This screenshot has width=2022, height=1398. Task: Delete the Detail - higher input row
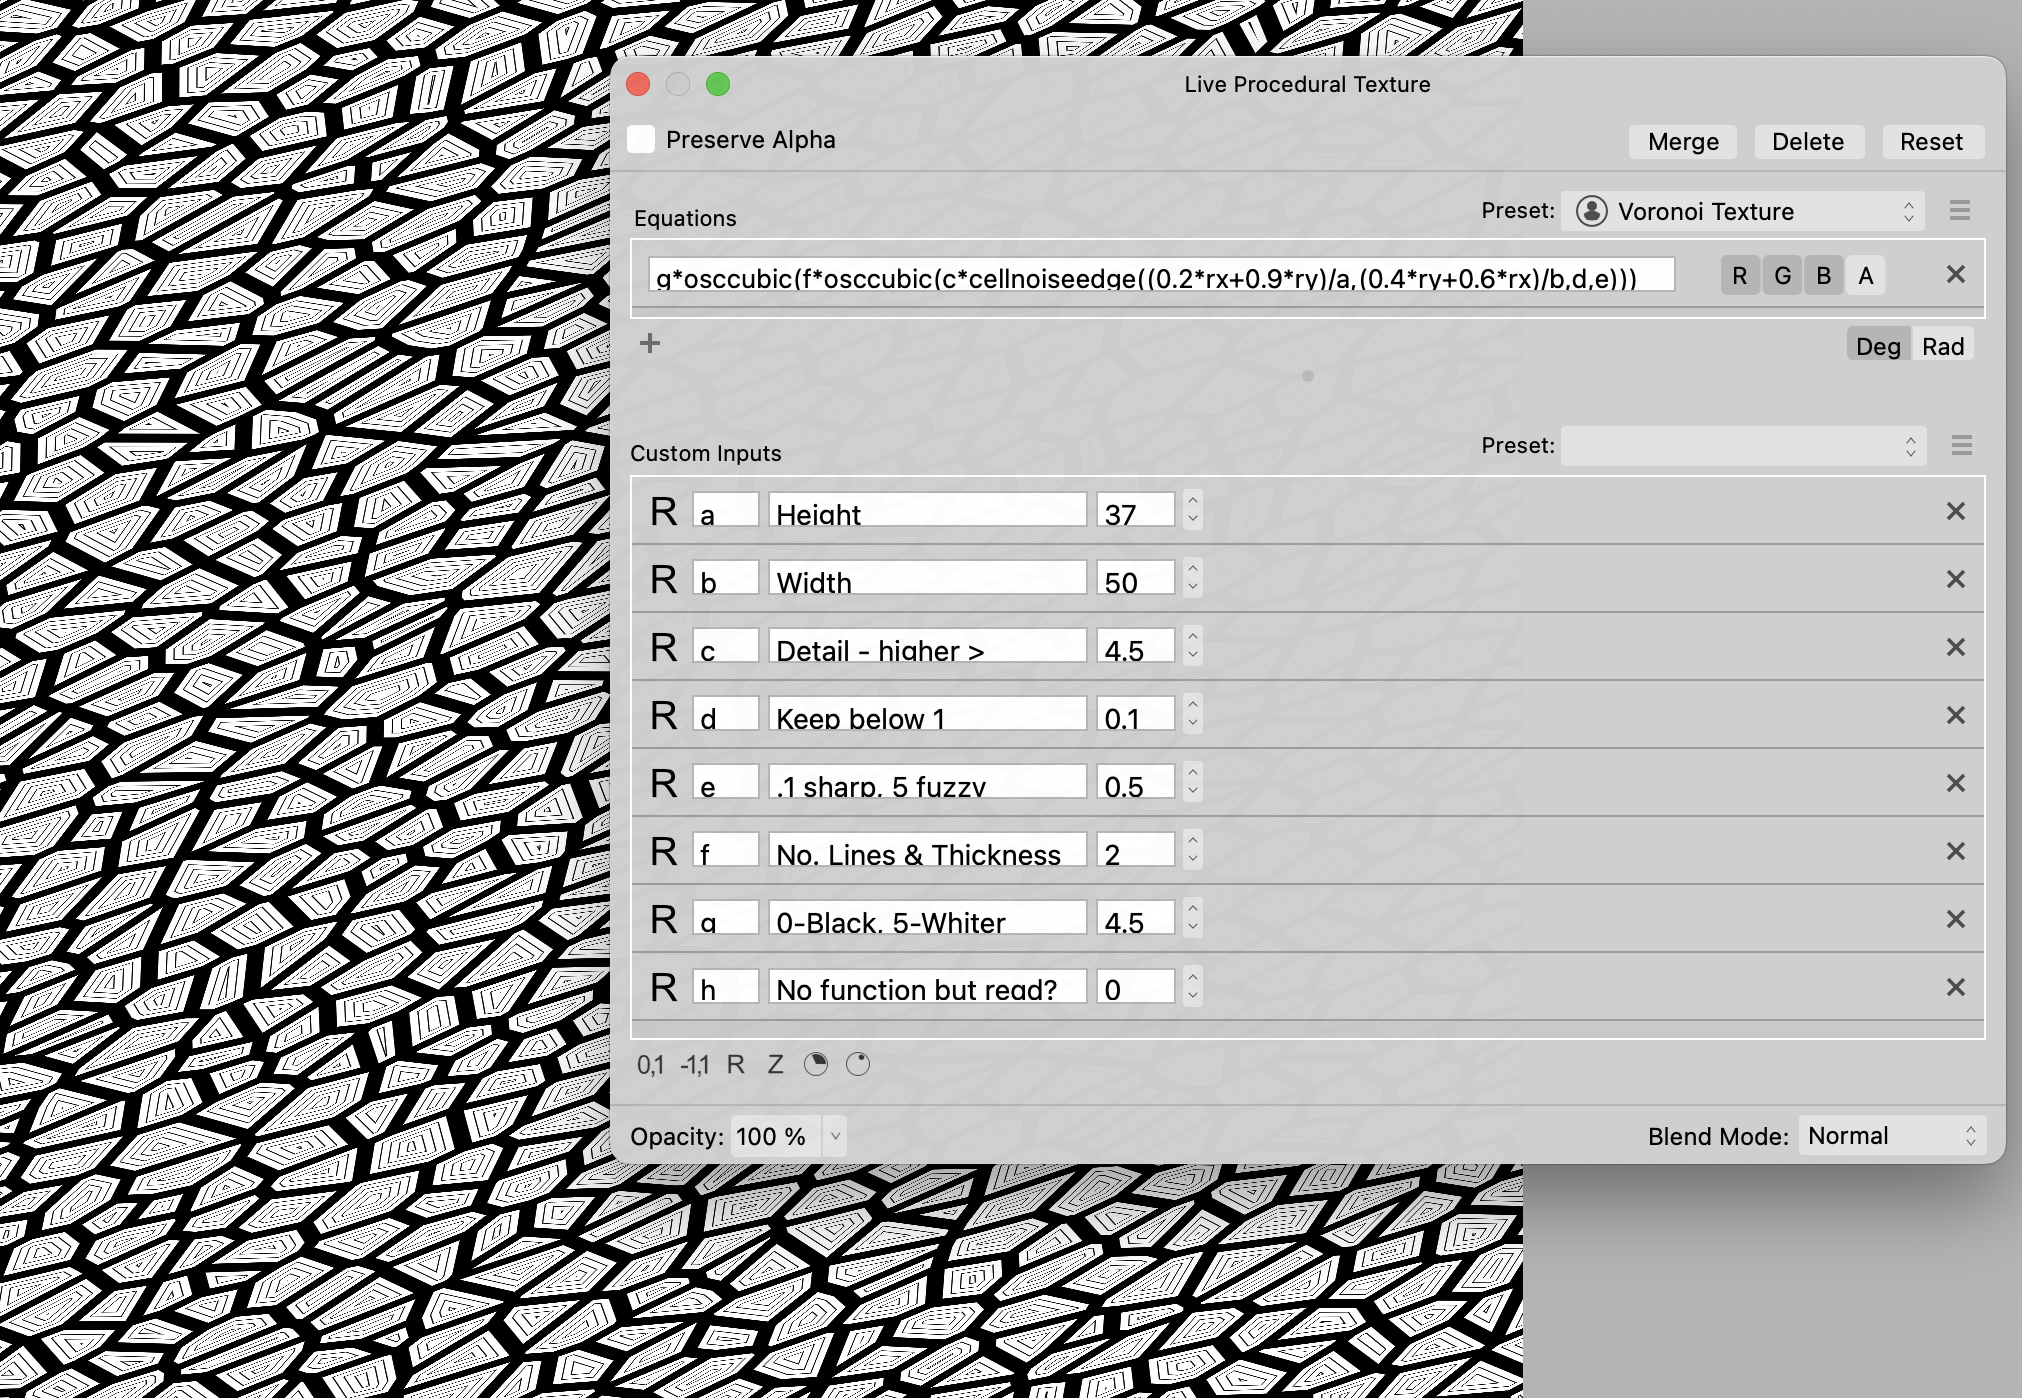point(1956,647)
